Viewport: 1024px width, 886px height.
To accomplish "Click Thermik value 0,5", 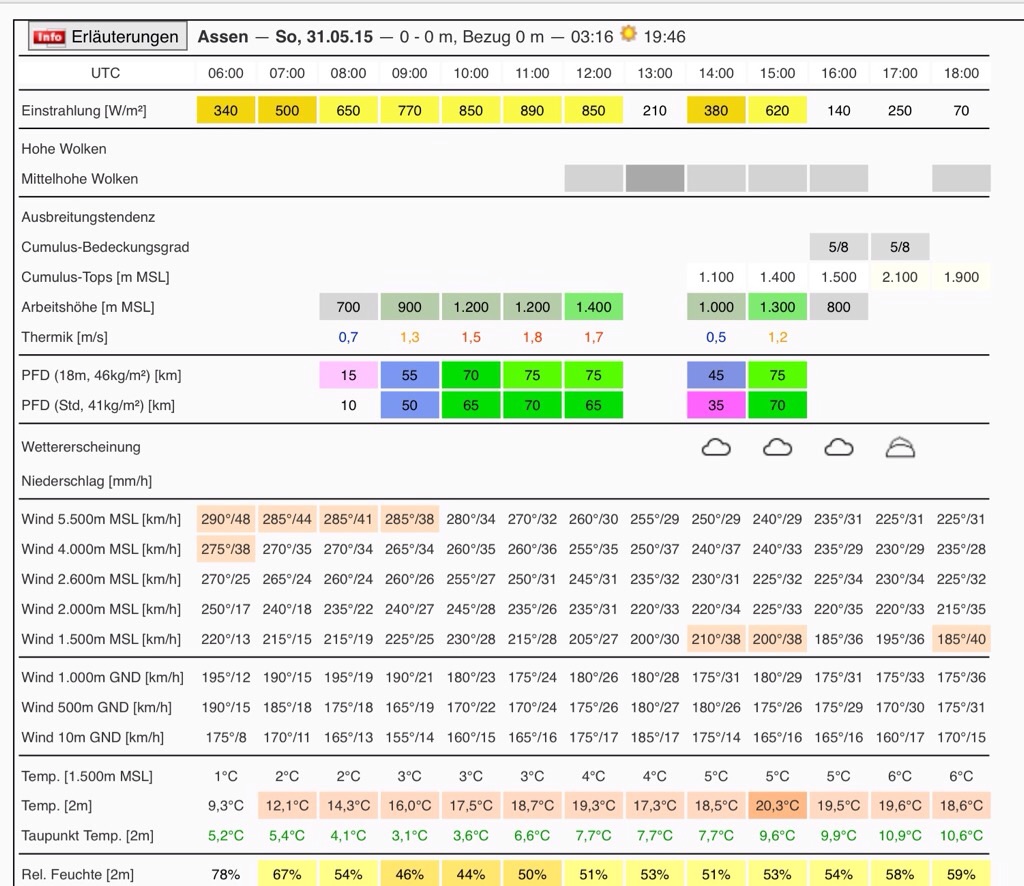I will coord(716,337).
